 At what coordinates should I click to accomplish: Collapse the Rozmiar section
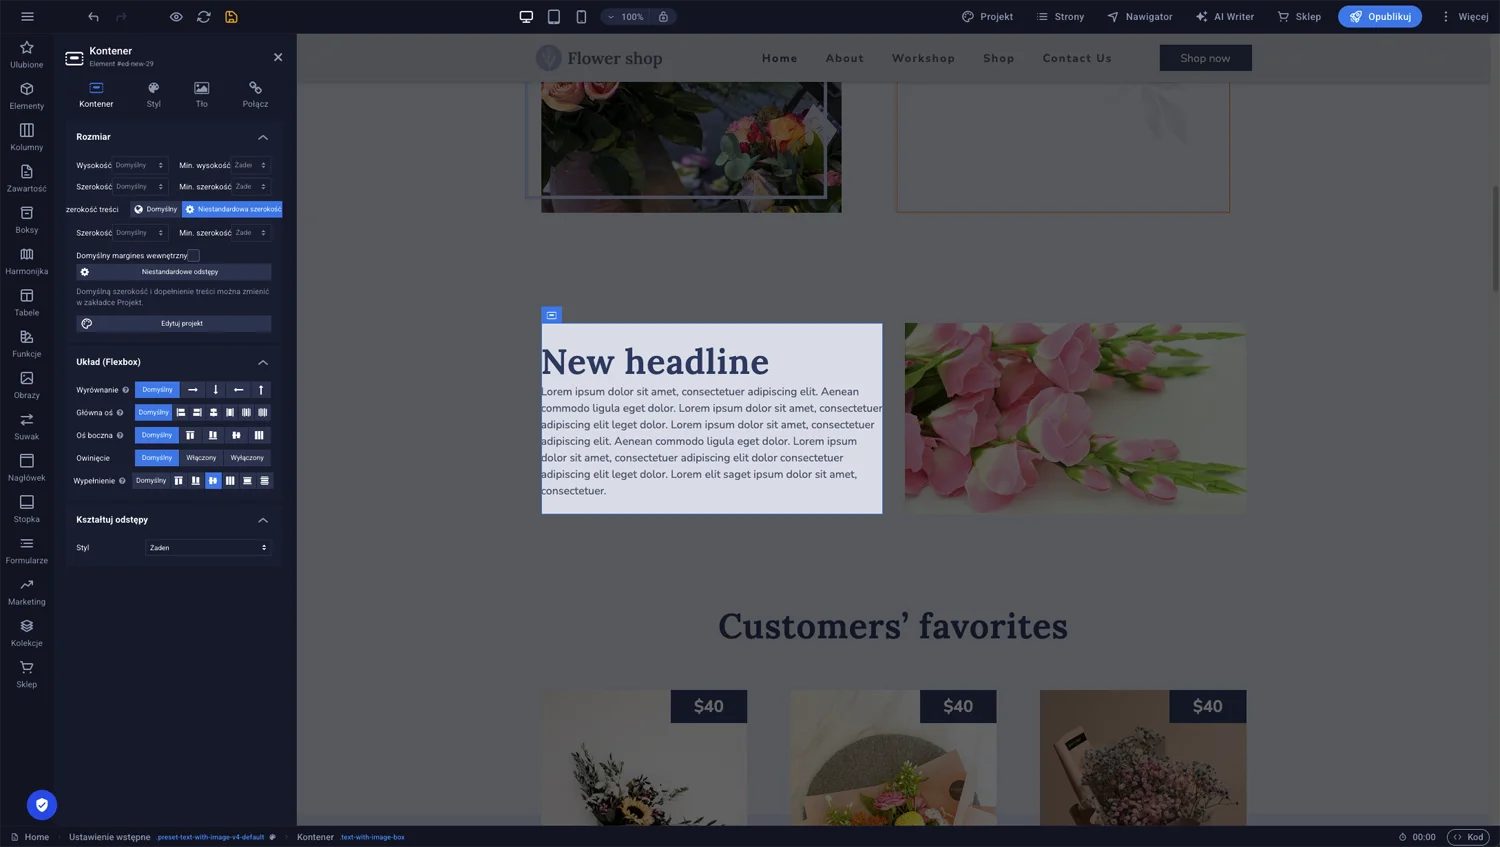(x=263, y=137)
